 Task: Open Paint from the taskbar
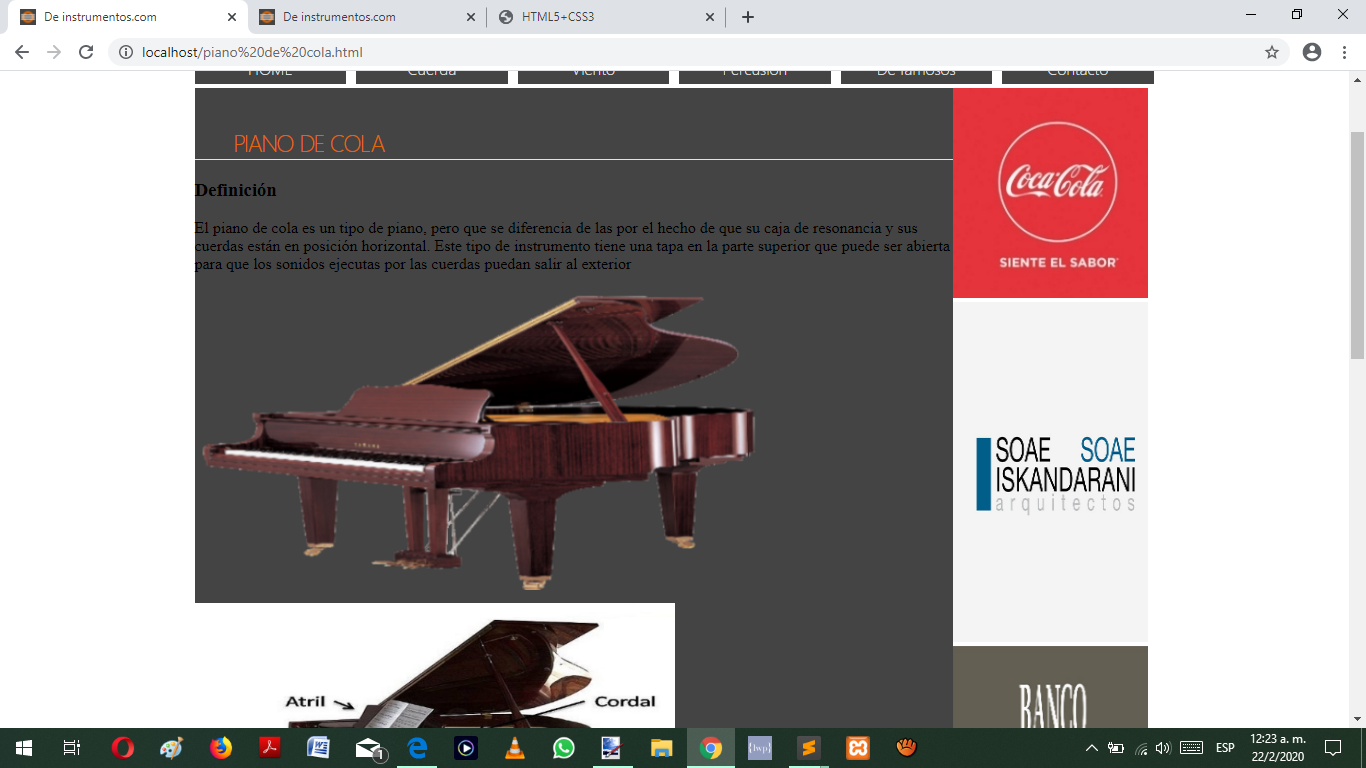171,748
